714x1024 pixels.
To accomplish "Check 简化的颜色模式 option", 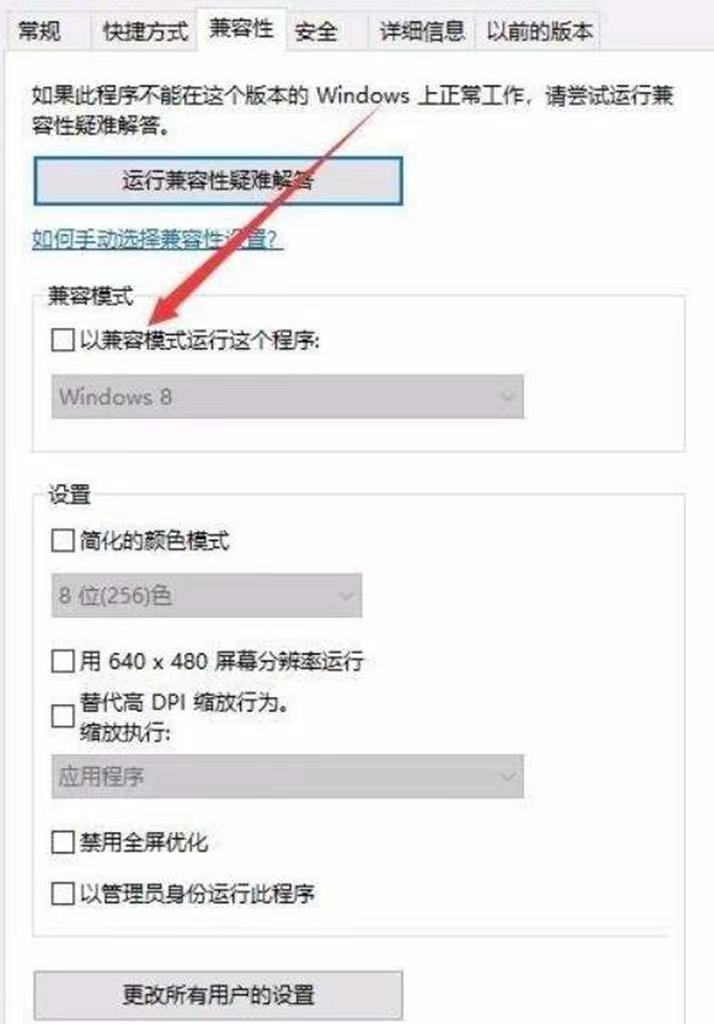I will (63, 540).
